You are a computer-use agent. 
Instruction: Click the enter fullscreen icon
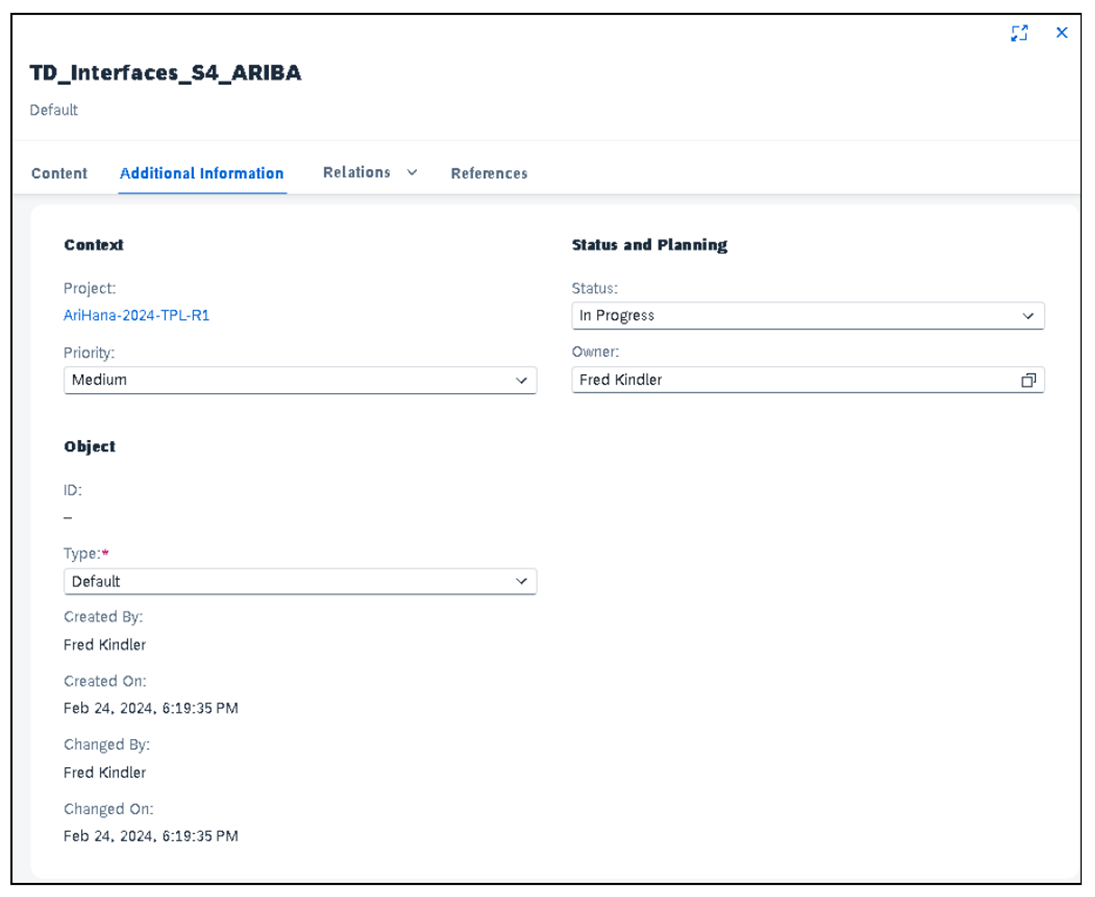point(1020,33)
